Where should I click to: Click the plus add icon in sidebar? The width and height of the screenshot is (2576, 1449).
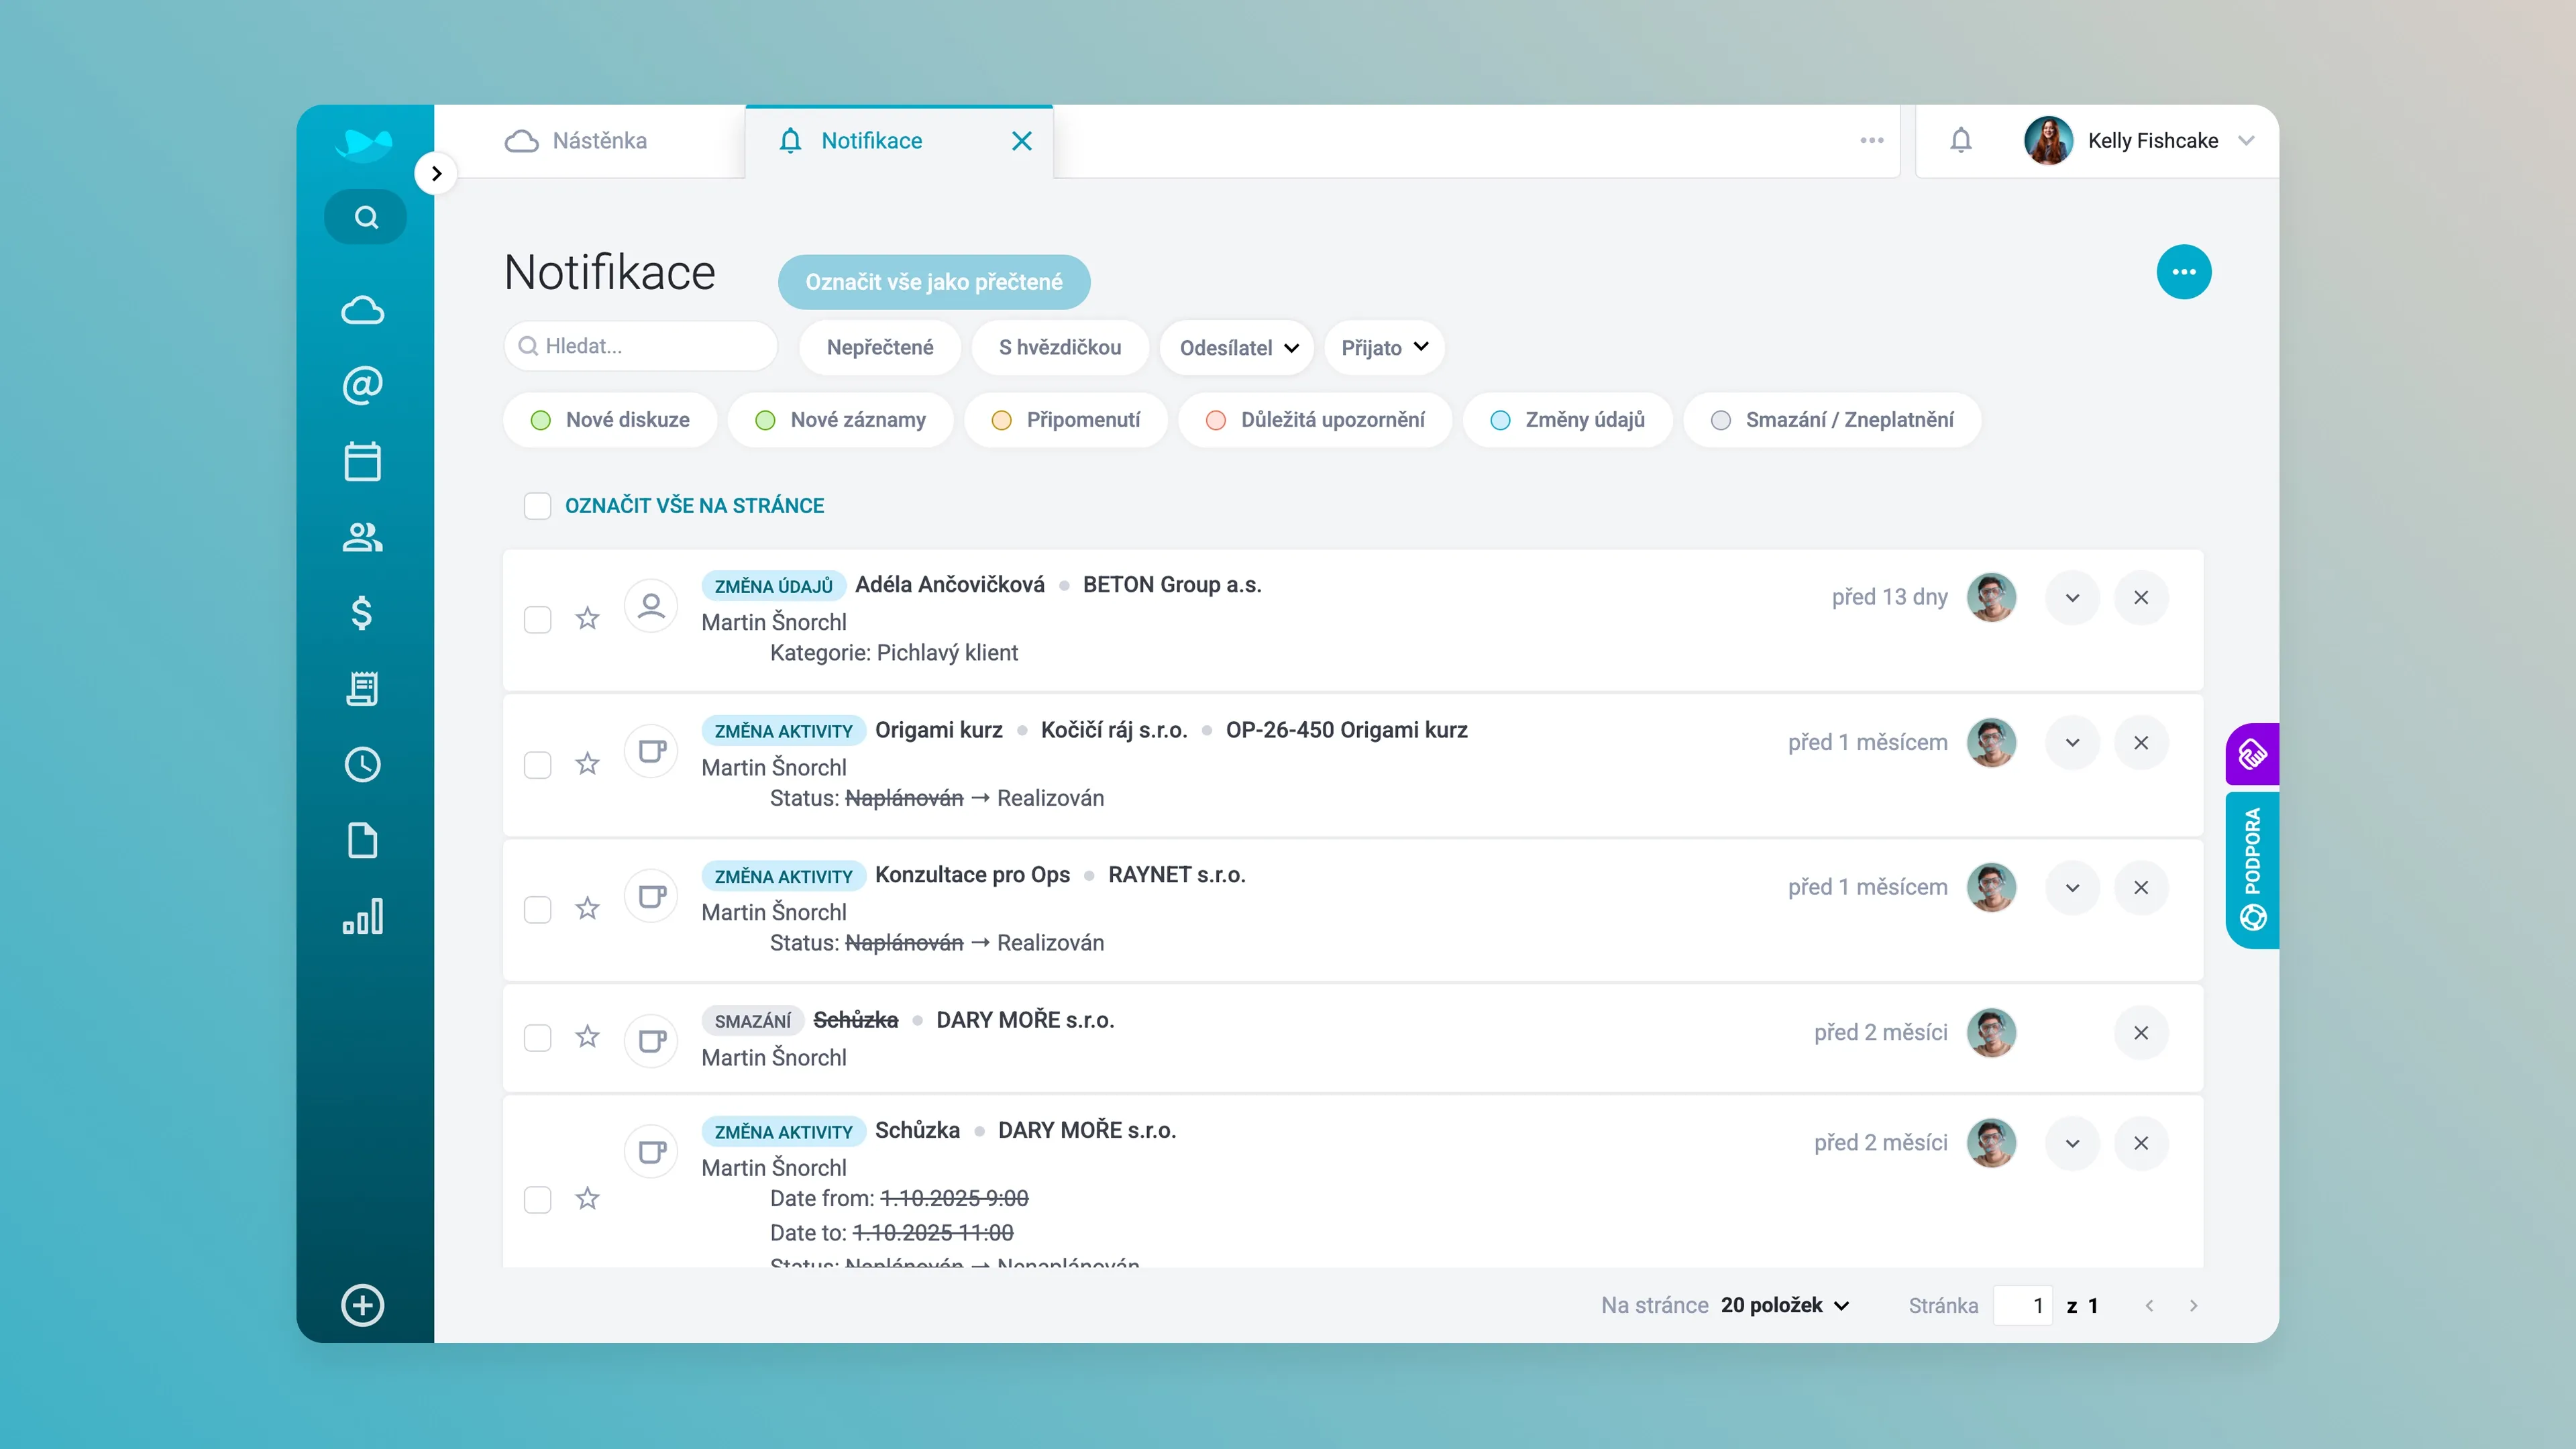click(x=362, y=1305)
